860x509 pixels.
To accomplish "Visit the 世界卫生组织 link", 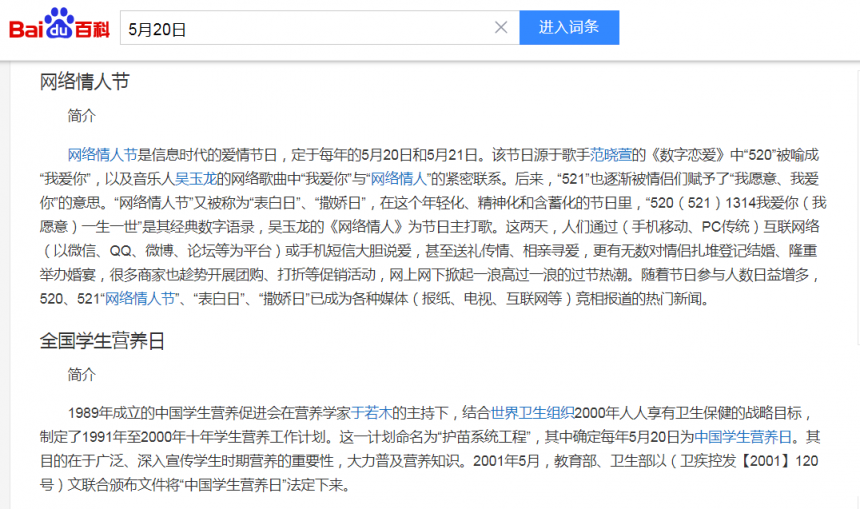I will click(532, 412).
